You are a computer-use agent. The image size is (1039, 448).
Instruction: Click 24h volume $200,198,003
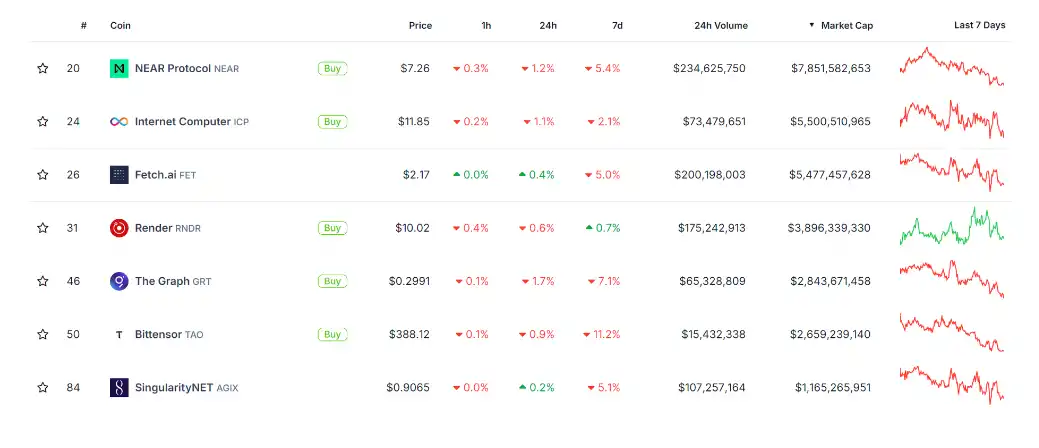[710, 175]
